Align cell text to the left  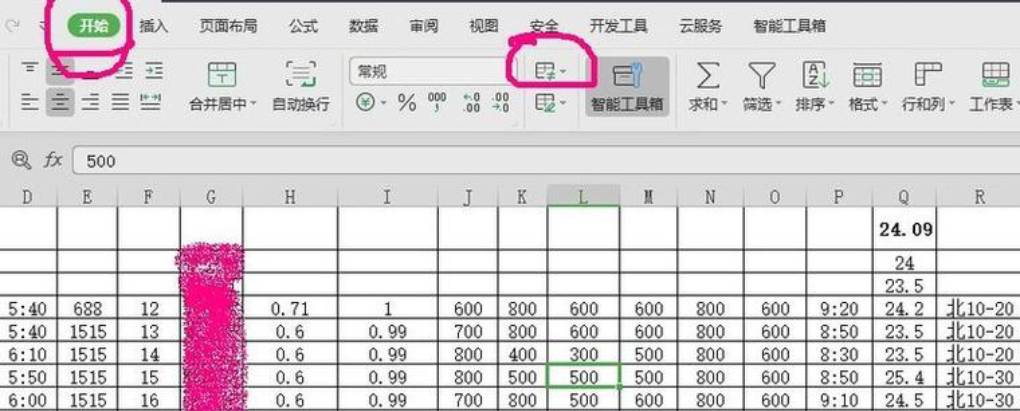pos(29,102)
